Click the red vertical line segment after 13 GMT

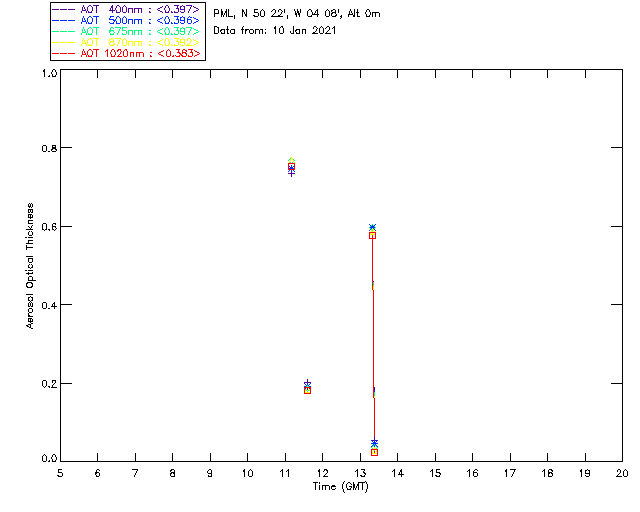[373, 343]
